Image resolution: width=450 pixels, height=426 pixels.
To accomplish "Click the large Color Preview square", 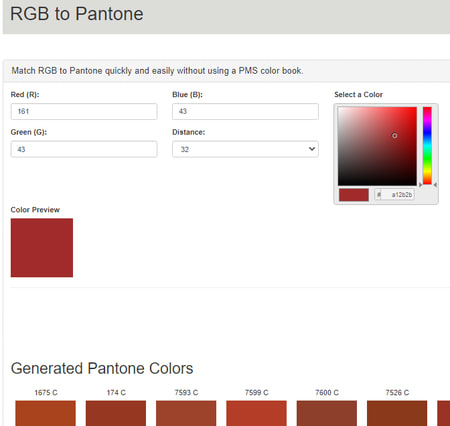I will 42,248.
